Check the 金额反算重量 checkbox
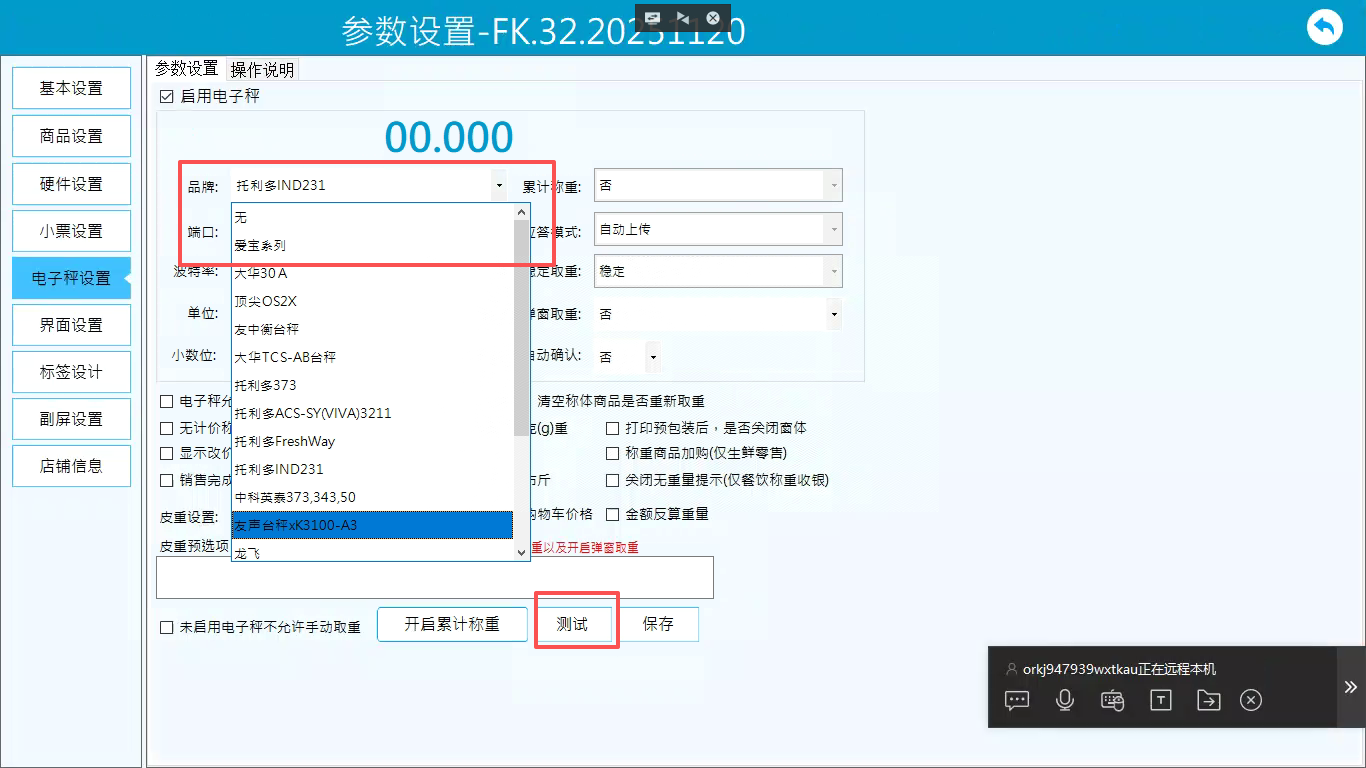 pyautogui.click(x=613, y=515)
